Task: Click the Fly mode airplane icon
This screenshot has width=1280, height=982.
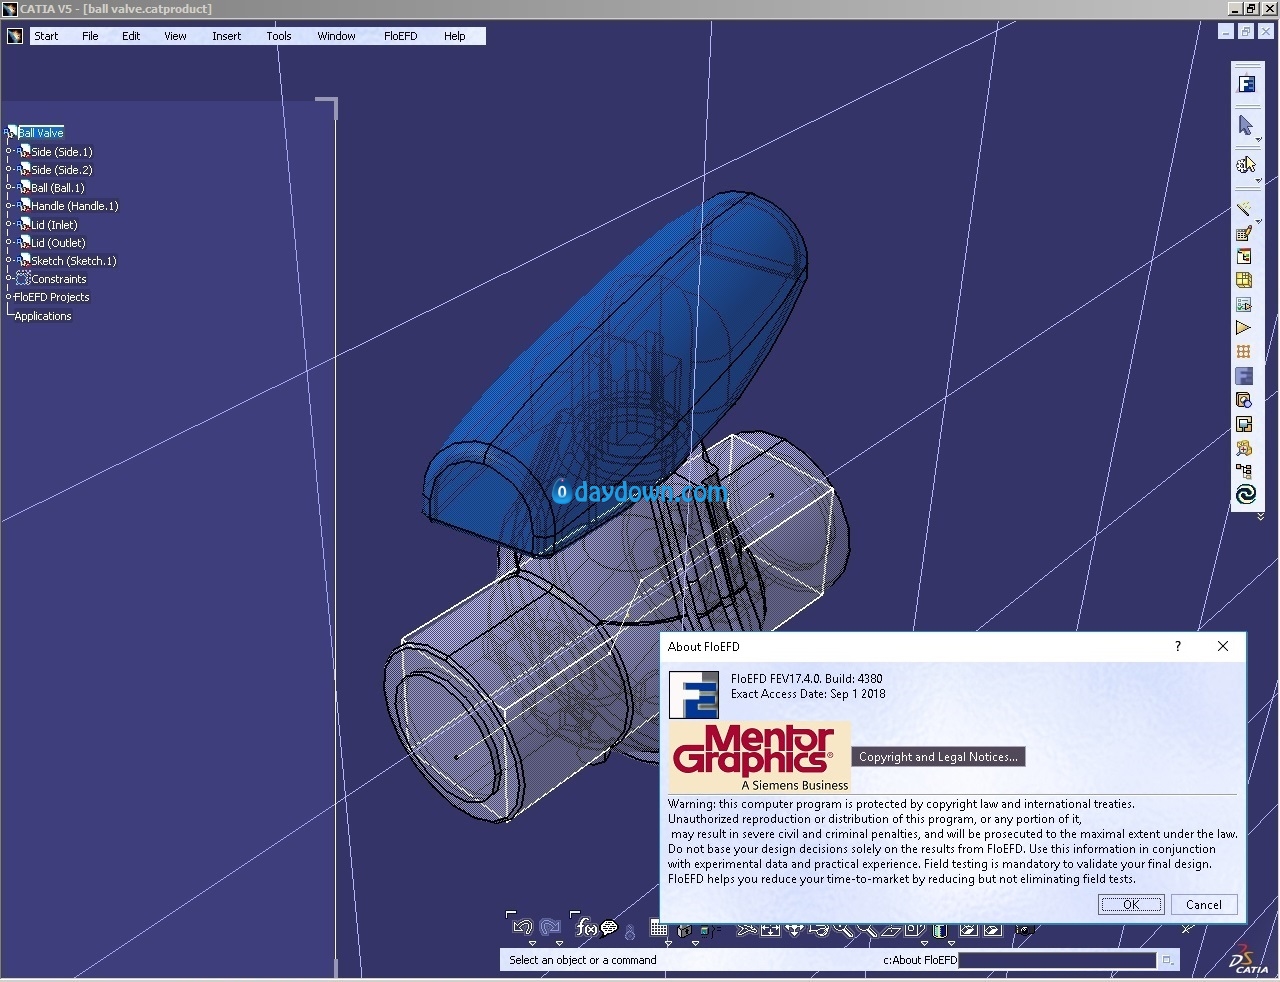Action: pos(747,929)
